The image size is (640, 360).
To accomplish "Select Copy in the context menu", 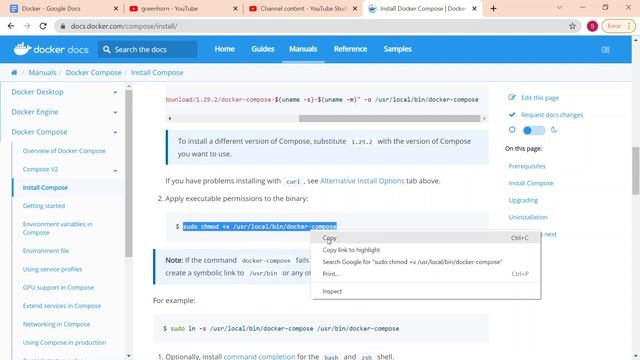I will [426, 238].
